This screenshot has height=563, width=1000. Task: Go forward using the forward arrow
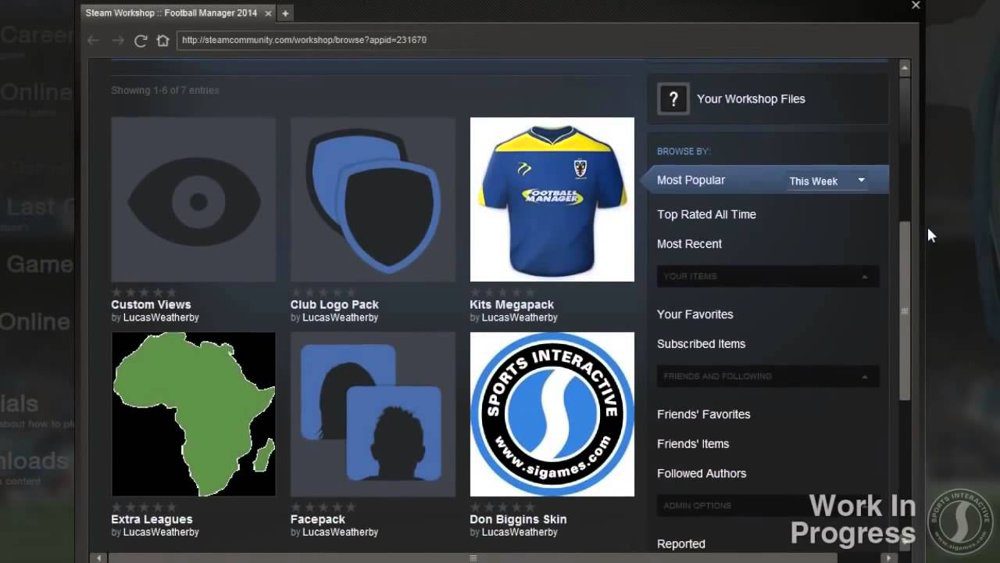pyautogui.click(x=117, y=40)
